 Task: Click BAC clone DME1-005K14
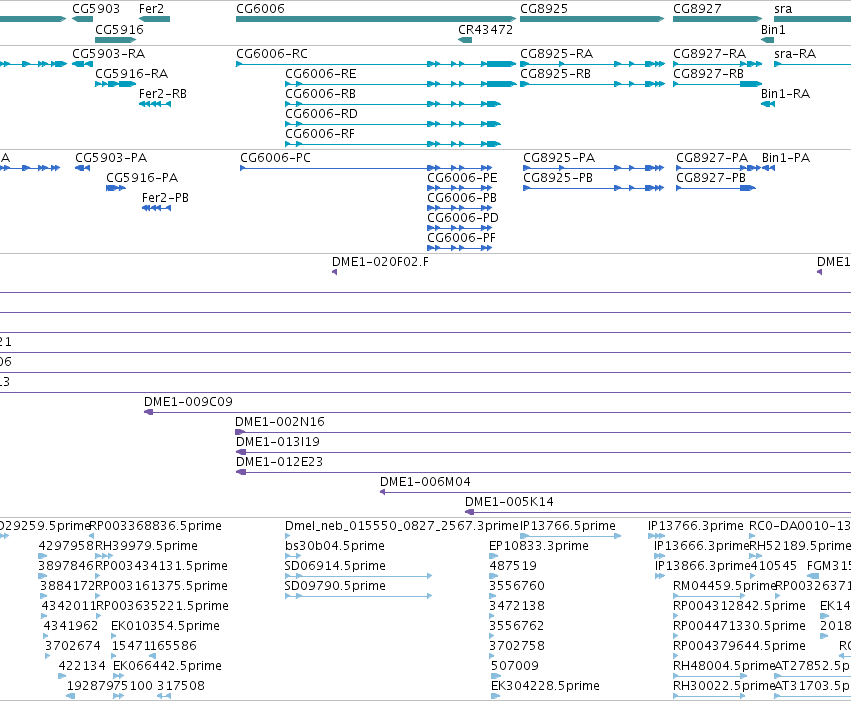coord(658,512)
